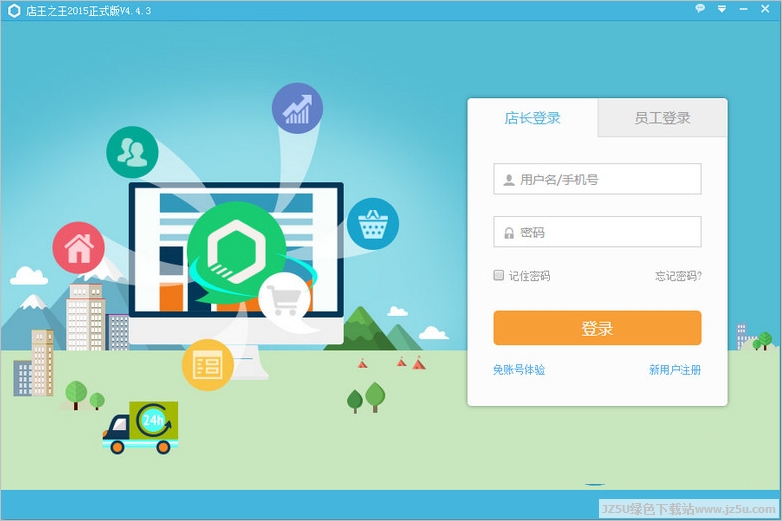Screen dimensions: 782x521
Task: Click the blue shopping basket icon
Action: click(x=373, y=224)
